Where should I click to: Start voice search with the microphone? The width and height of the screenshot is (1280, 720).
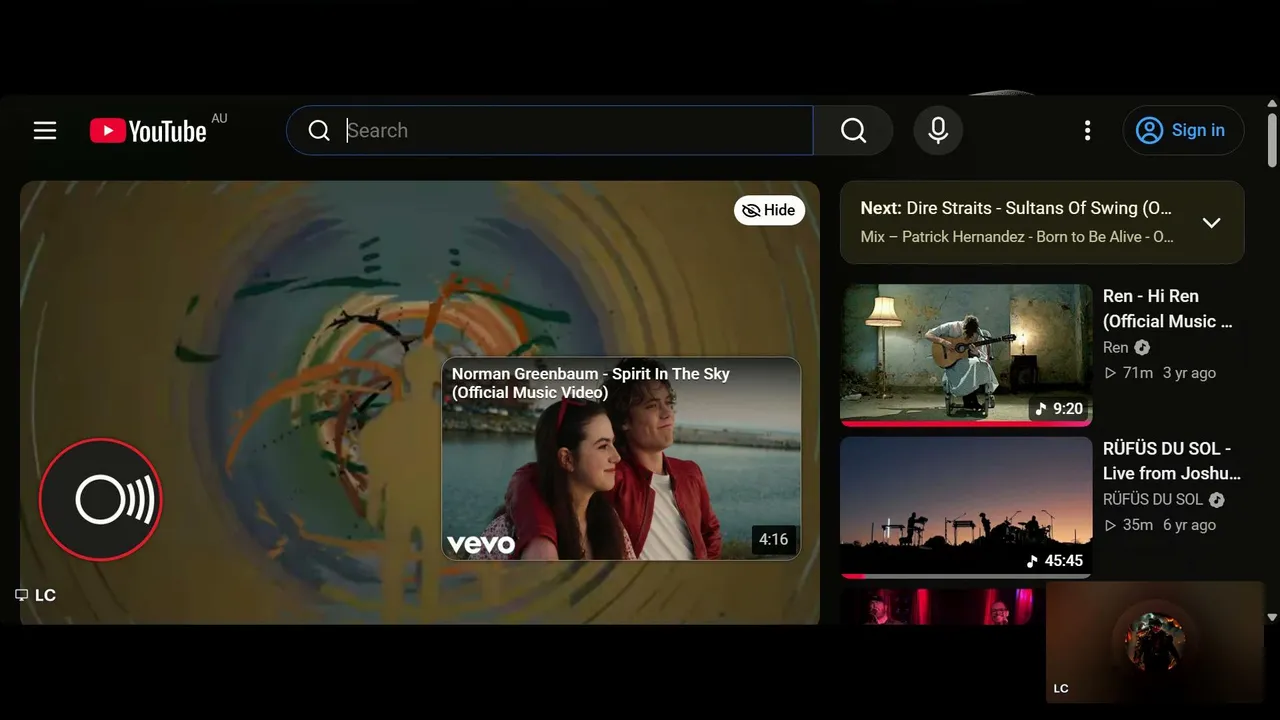pos(938,131)
